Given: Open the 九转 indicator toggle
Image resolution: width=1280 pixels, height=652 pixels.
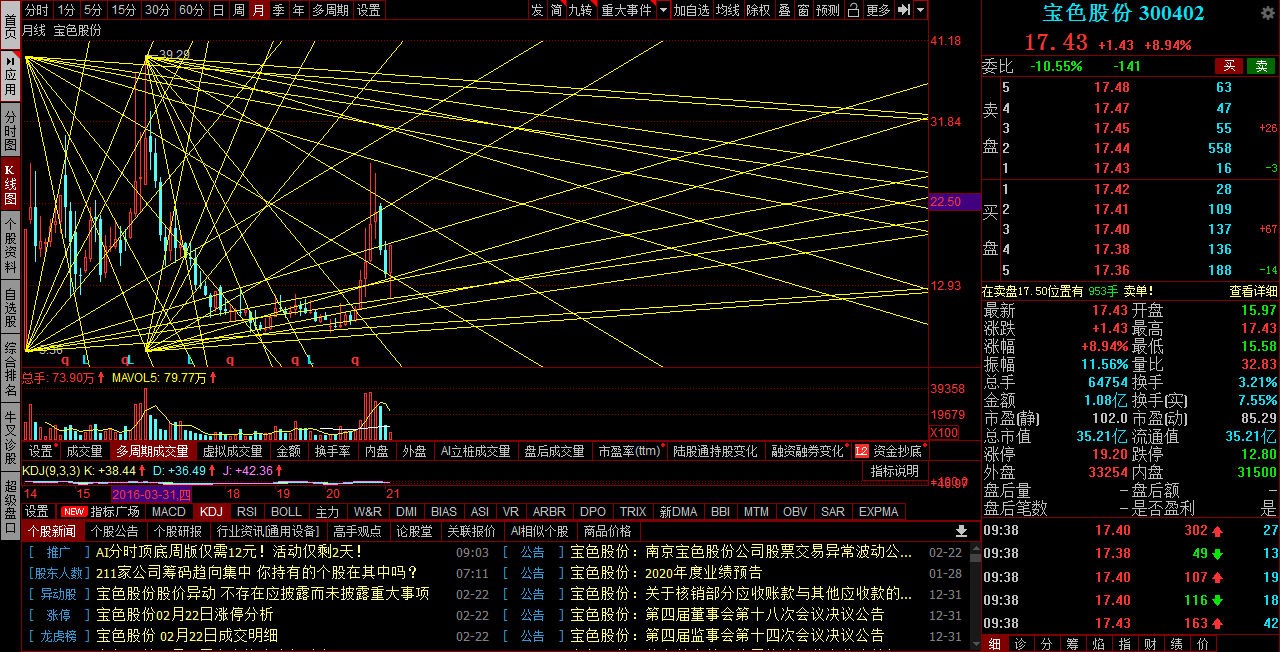Looking at the screenshot, I should pos(580,10).
